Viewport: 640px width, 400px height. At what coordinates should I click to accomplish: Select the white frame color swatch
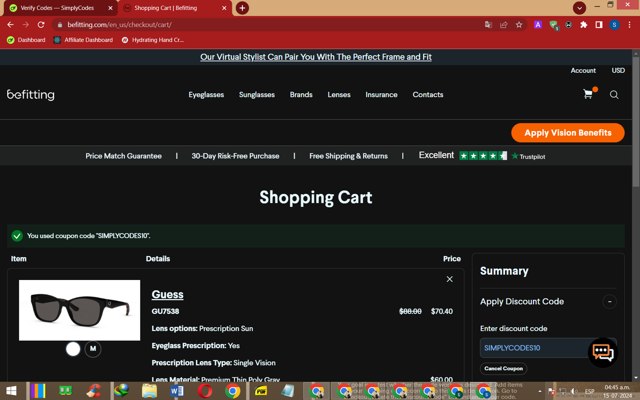point(73,349)
